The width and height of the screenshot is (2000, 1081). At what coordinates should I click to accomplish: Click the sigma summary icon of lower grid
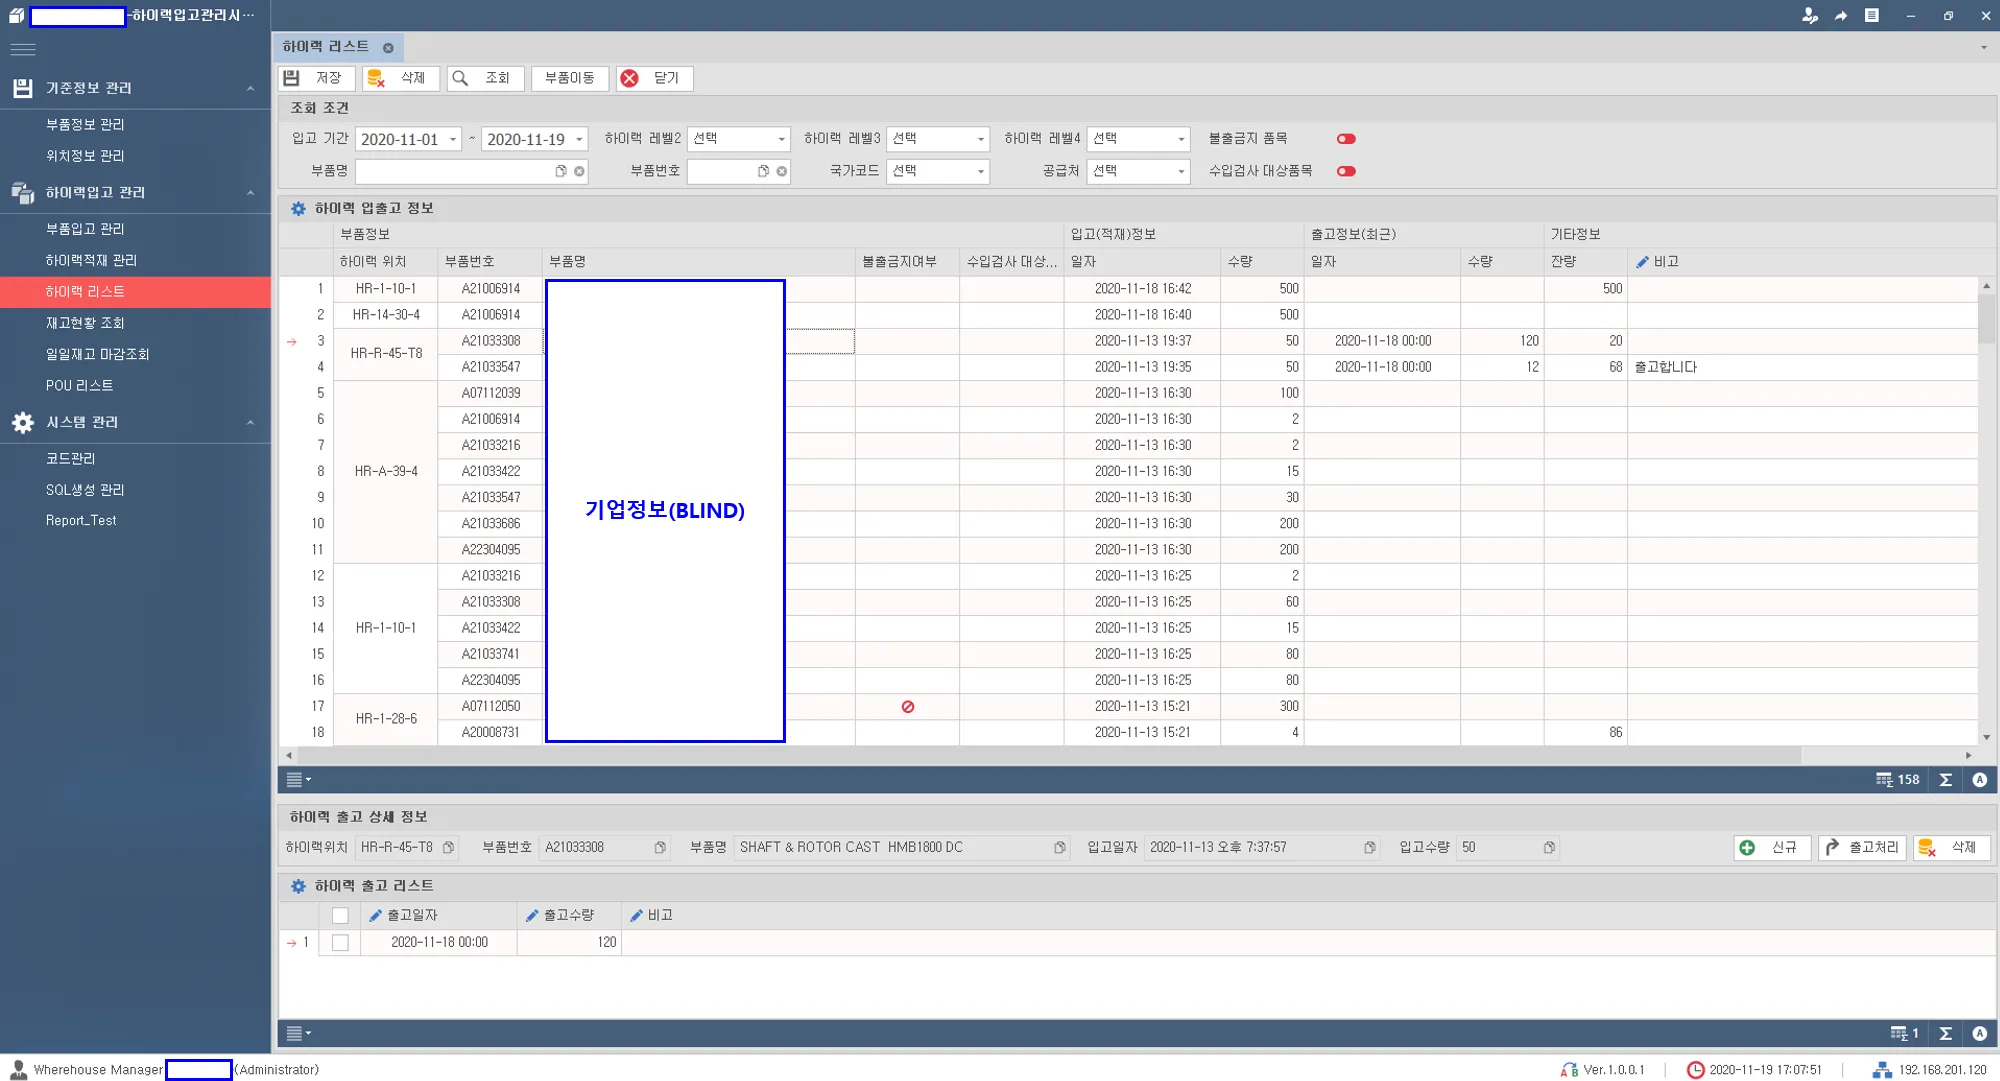[x=1946, y=1033]
